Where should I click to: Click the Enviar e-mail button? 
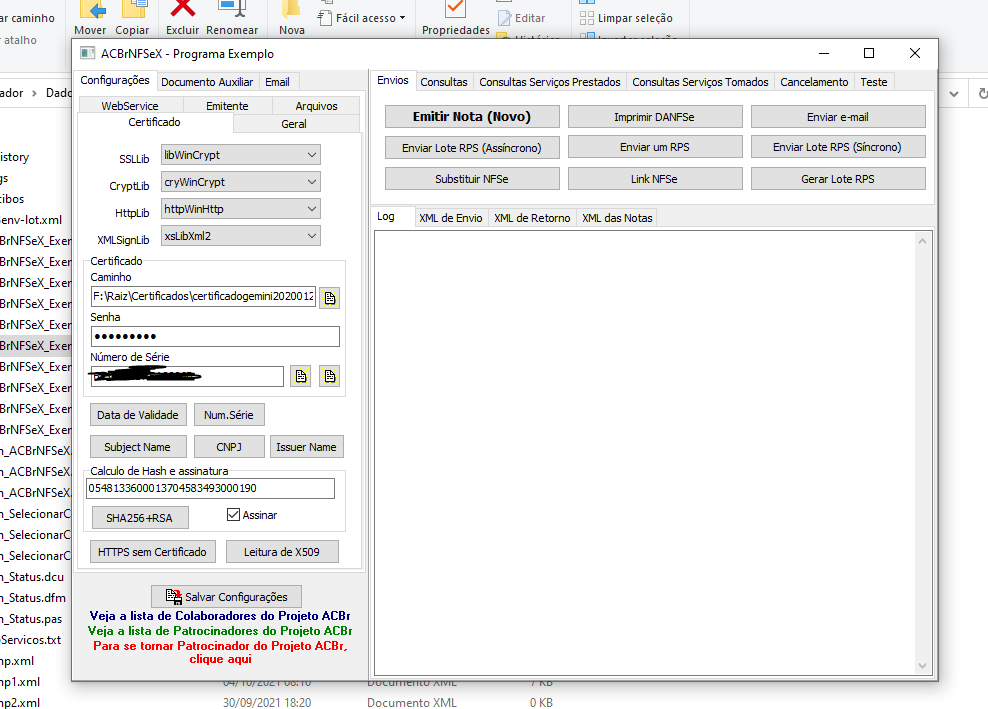[838, 117]
